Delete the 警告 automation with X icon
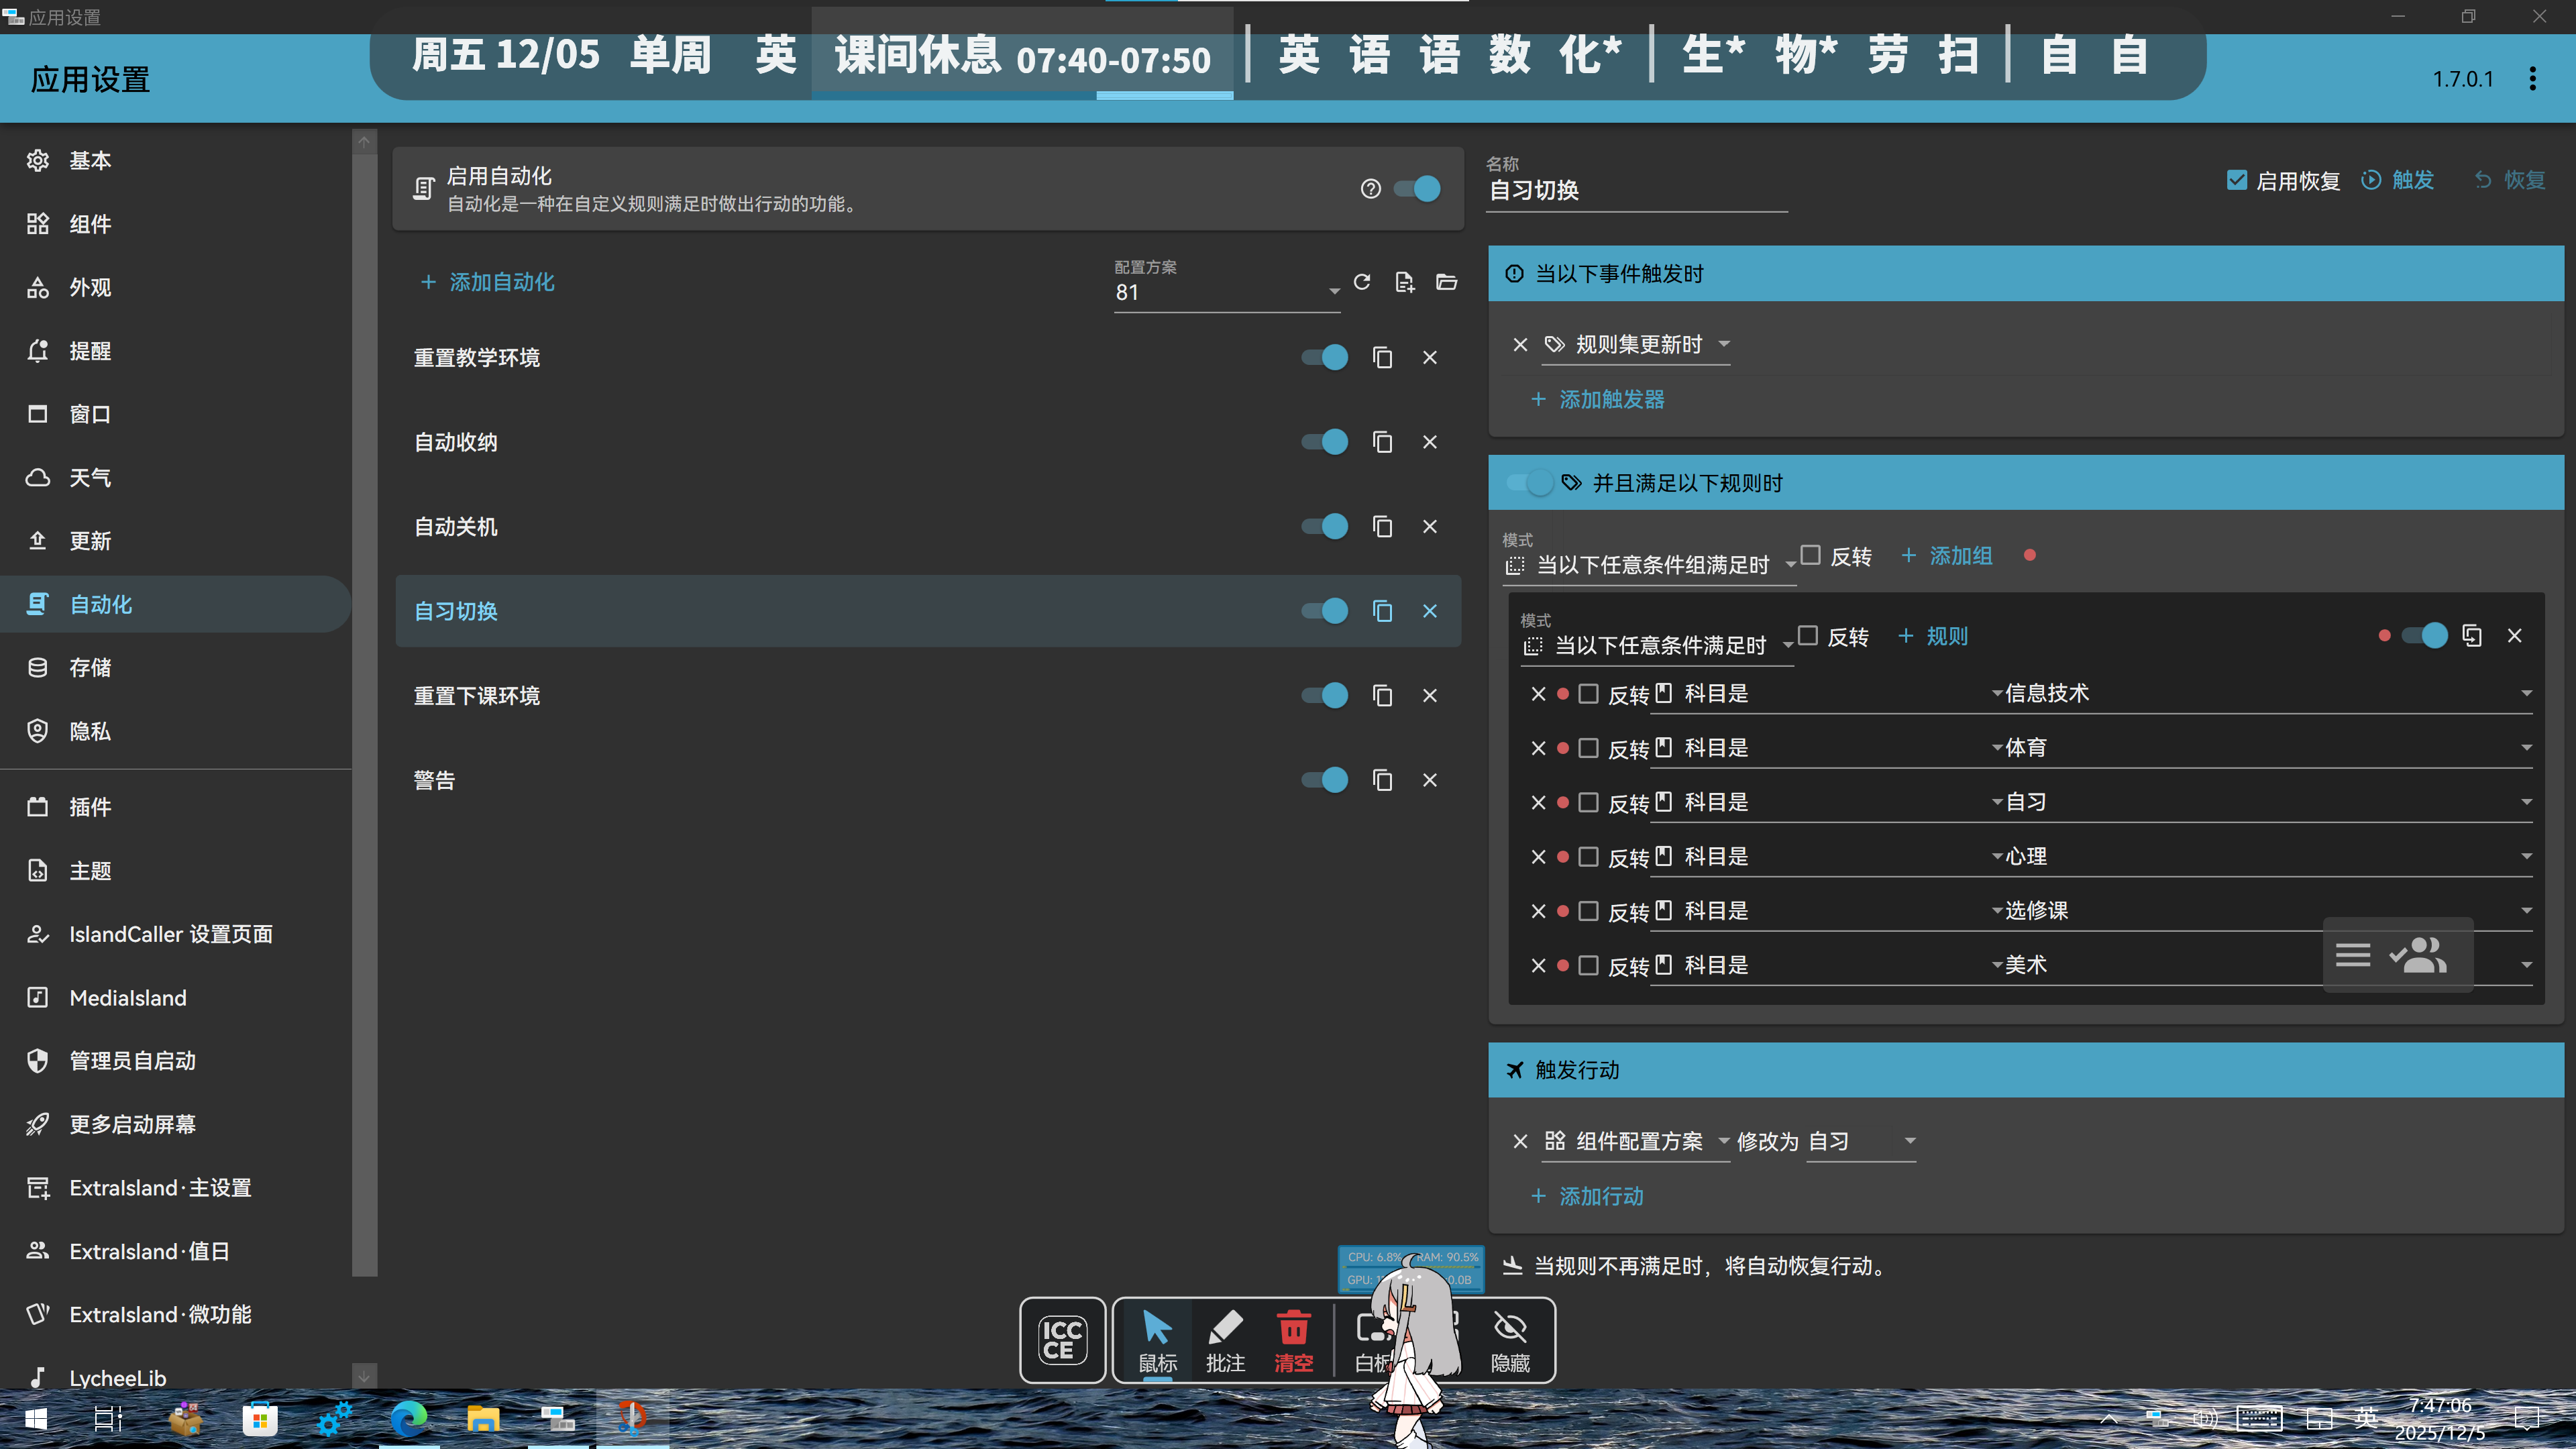The height and width of the screenshot is (1449, 2576). 1430,780
